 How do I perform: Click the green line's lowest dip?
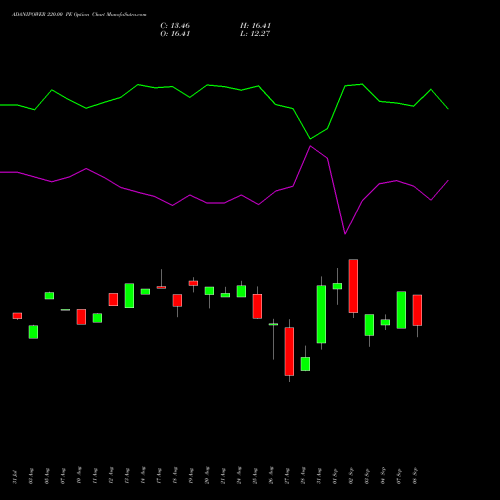[x=310, y=139]
